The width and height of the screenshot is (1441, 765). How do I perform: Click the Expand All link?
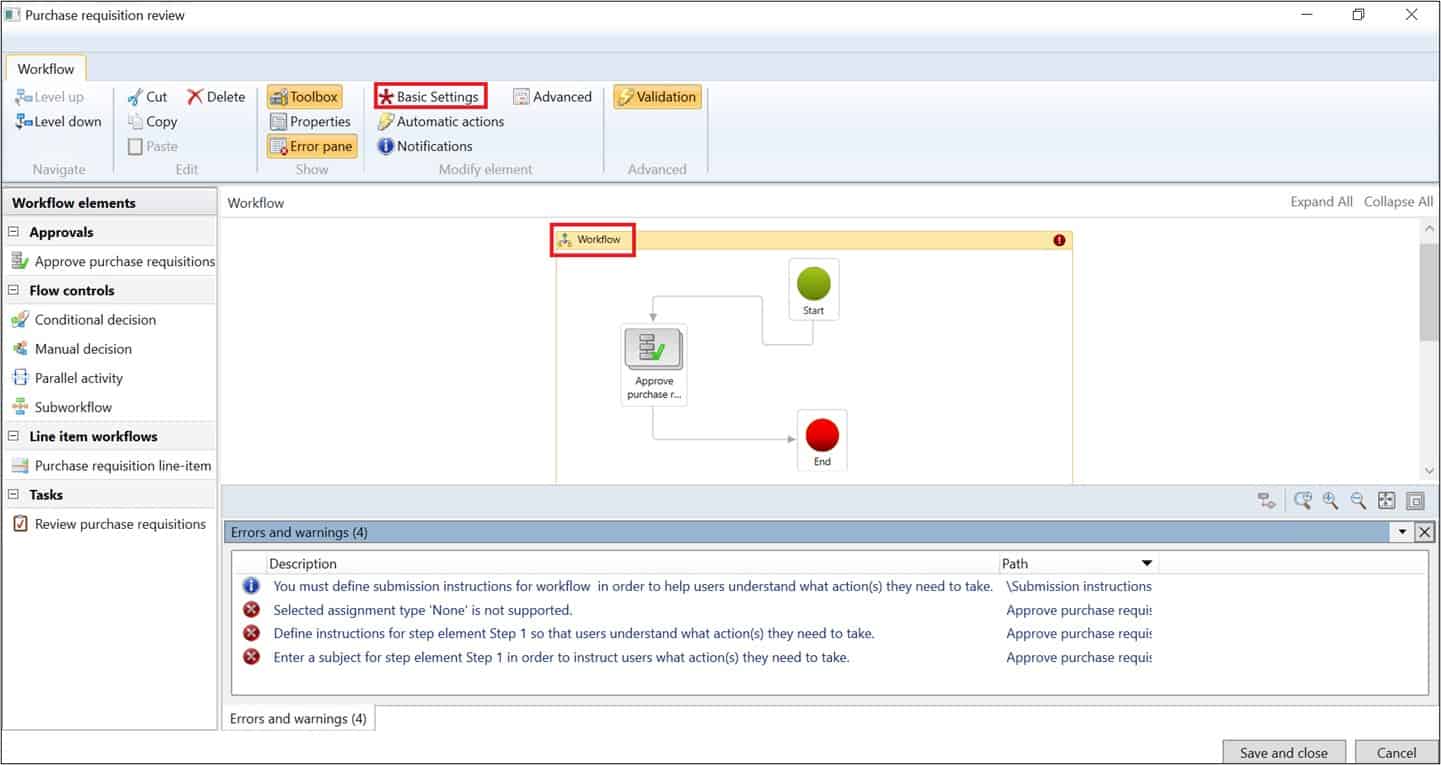tap(1321, 201)
